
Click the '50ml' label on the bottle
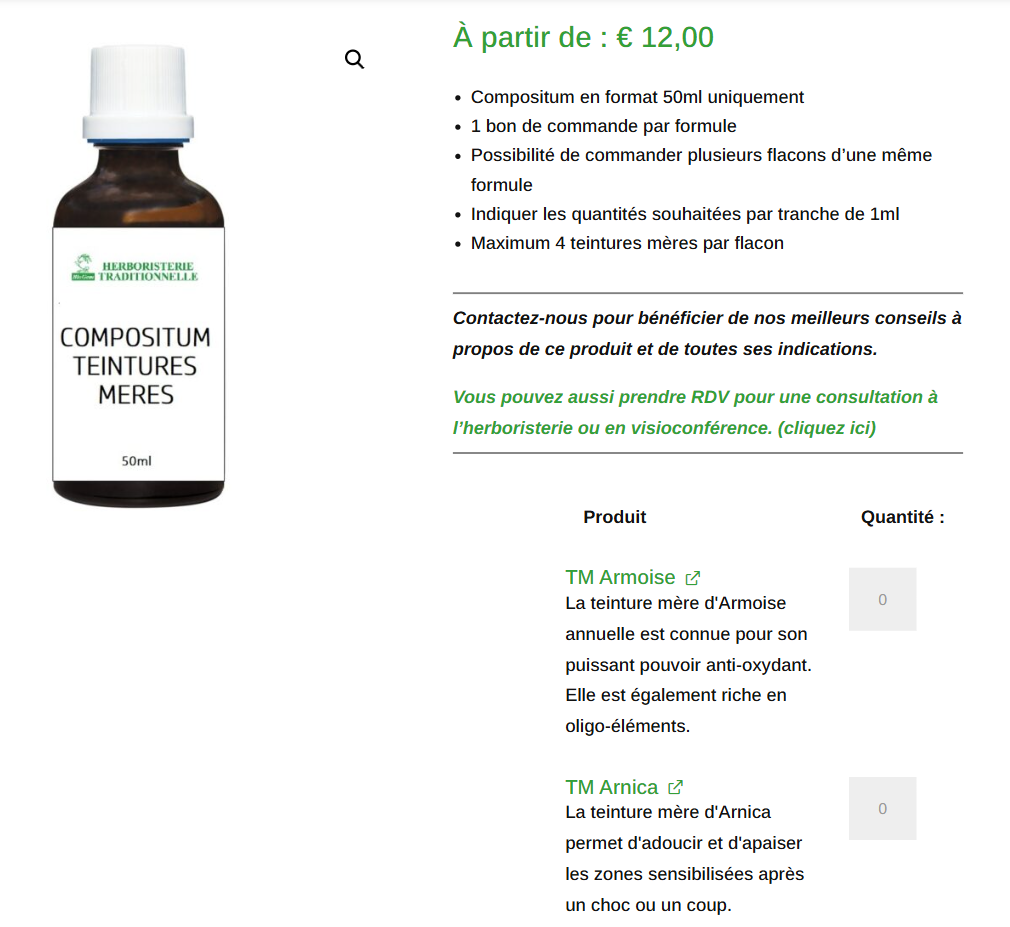click(137, 461)
